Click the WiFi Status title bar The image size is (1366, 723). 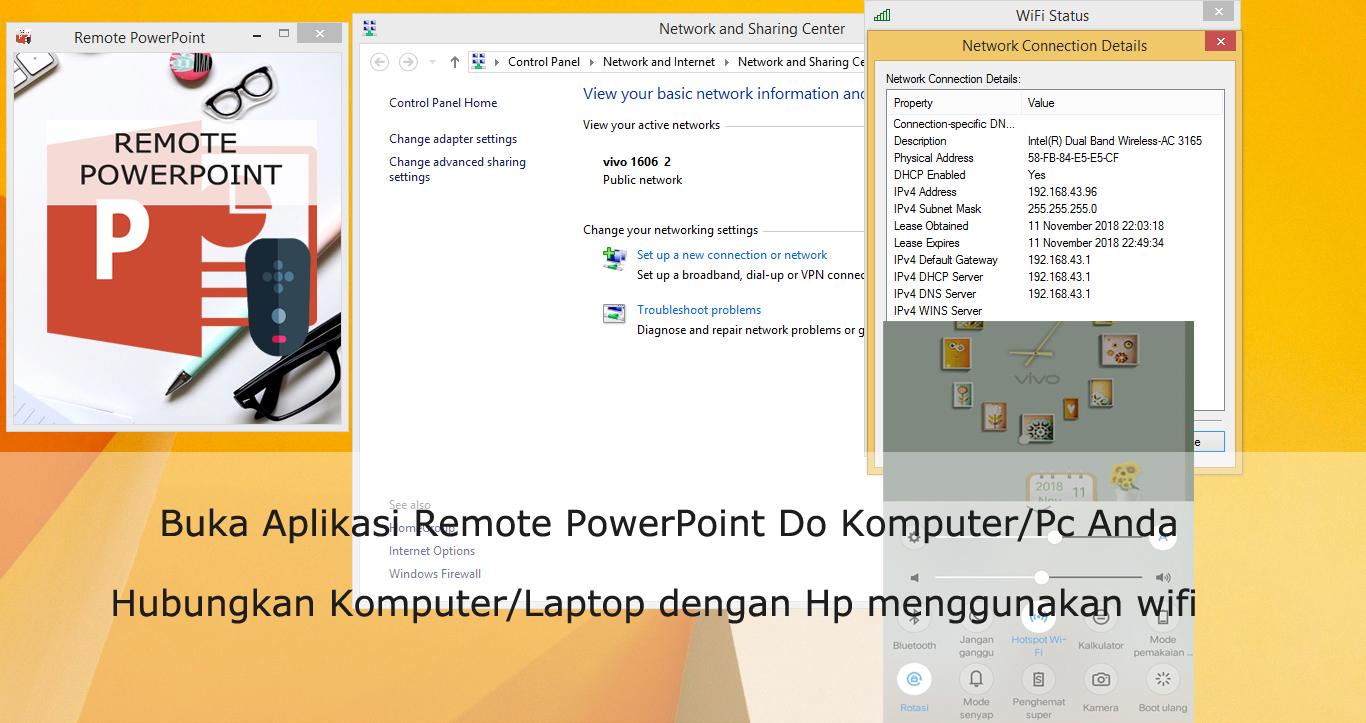click(x=1052, y=15)
